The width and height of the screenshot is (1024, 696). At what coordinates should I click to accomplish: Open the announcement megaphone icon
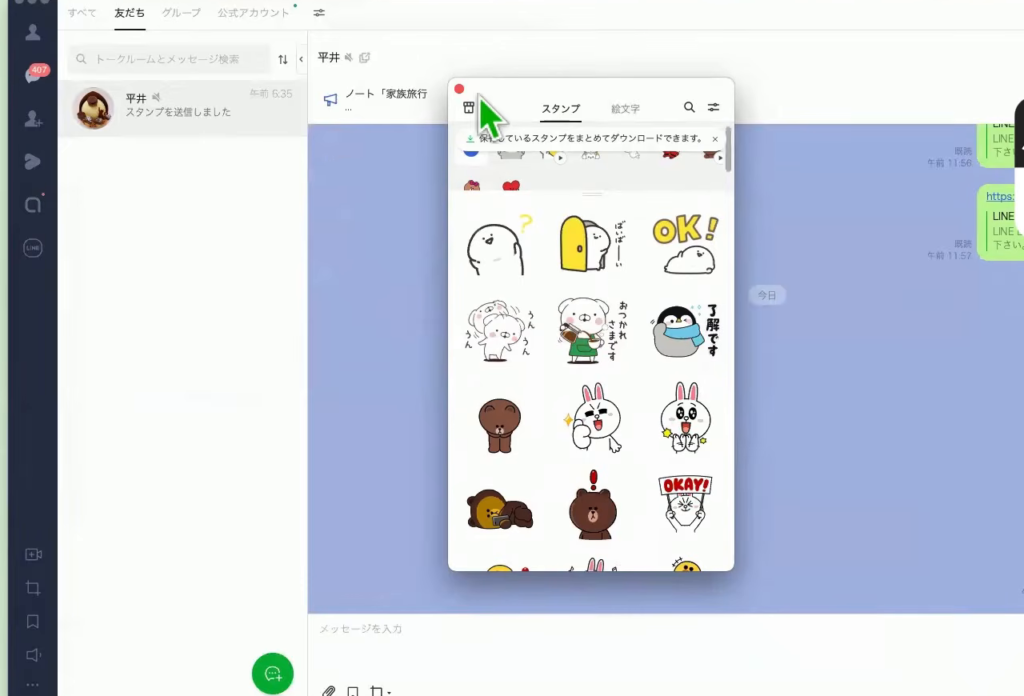330,99
